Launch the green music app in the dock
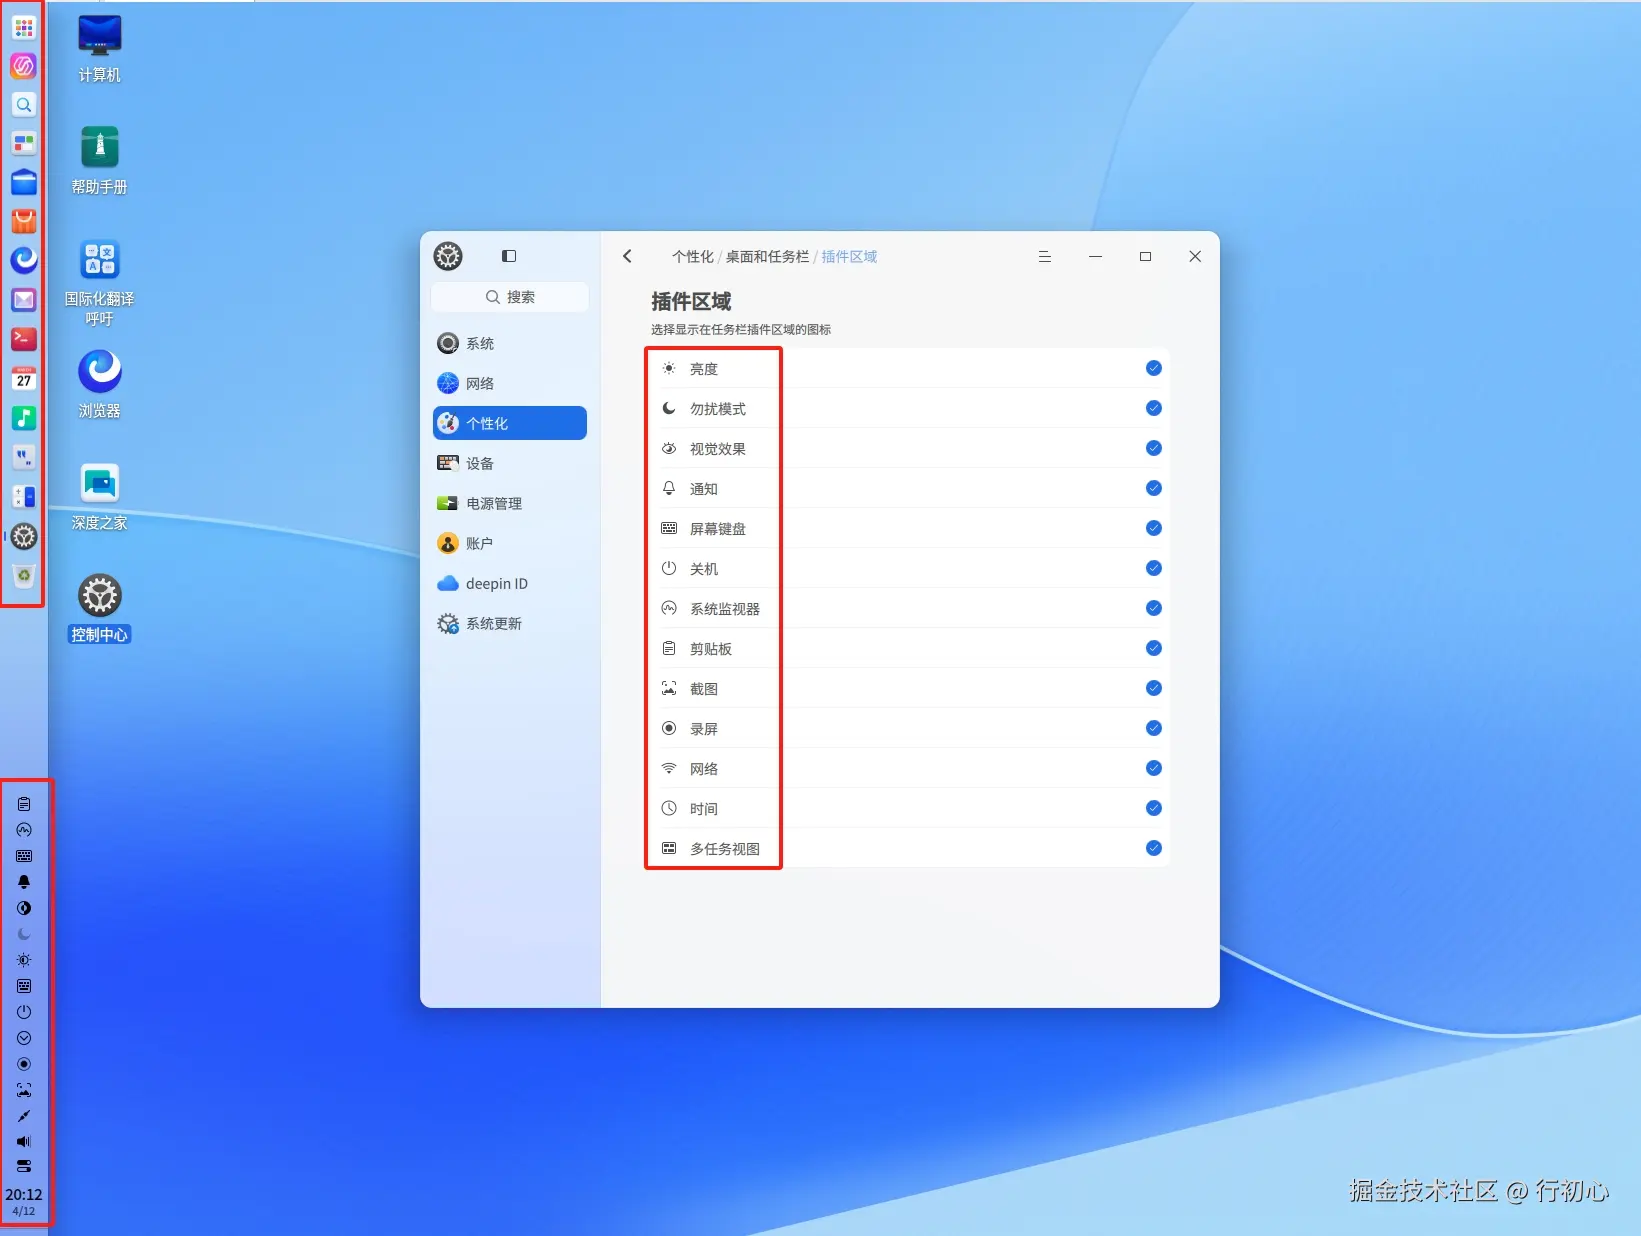The image size is (1641, 1236). (x=24, y=418)
